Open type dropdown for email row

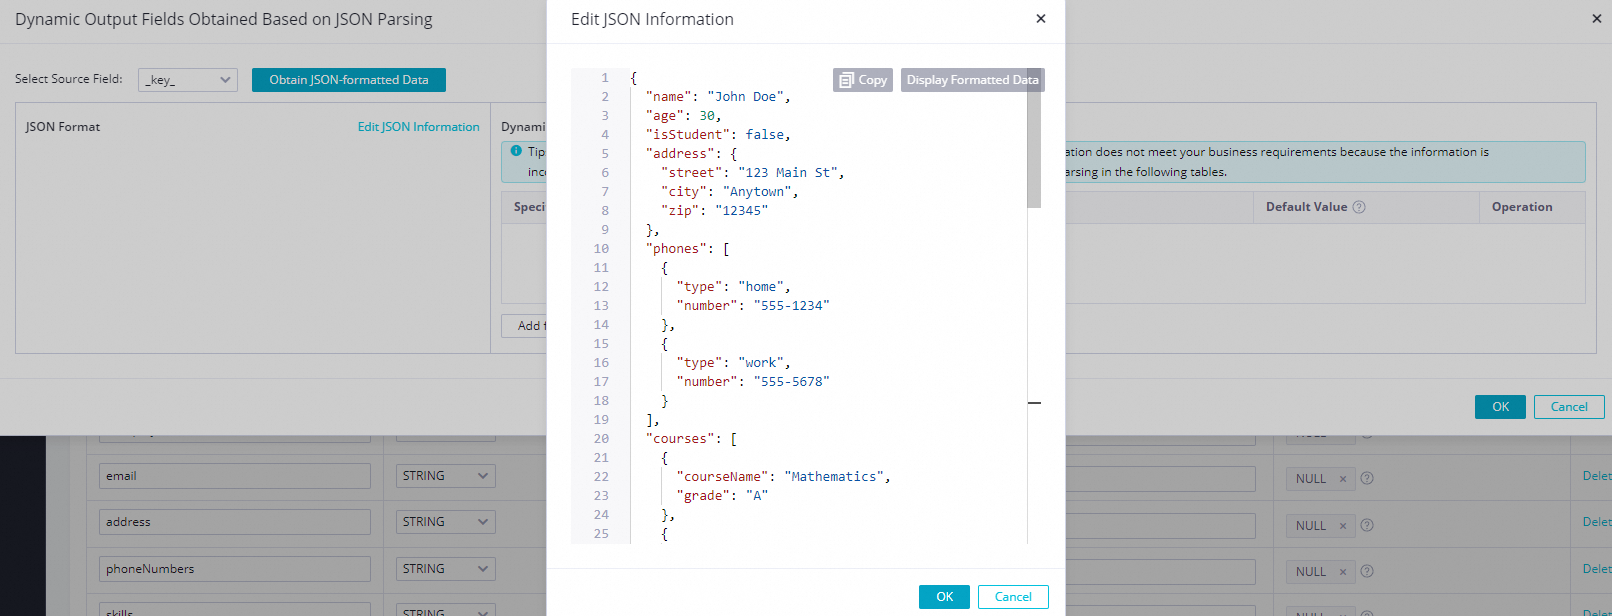tap(446, 476)
